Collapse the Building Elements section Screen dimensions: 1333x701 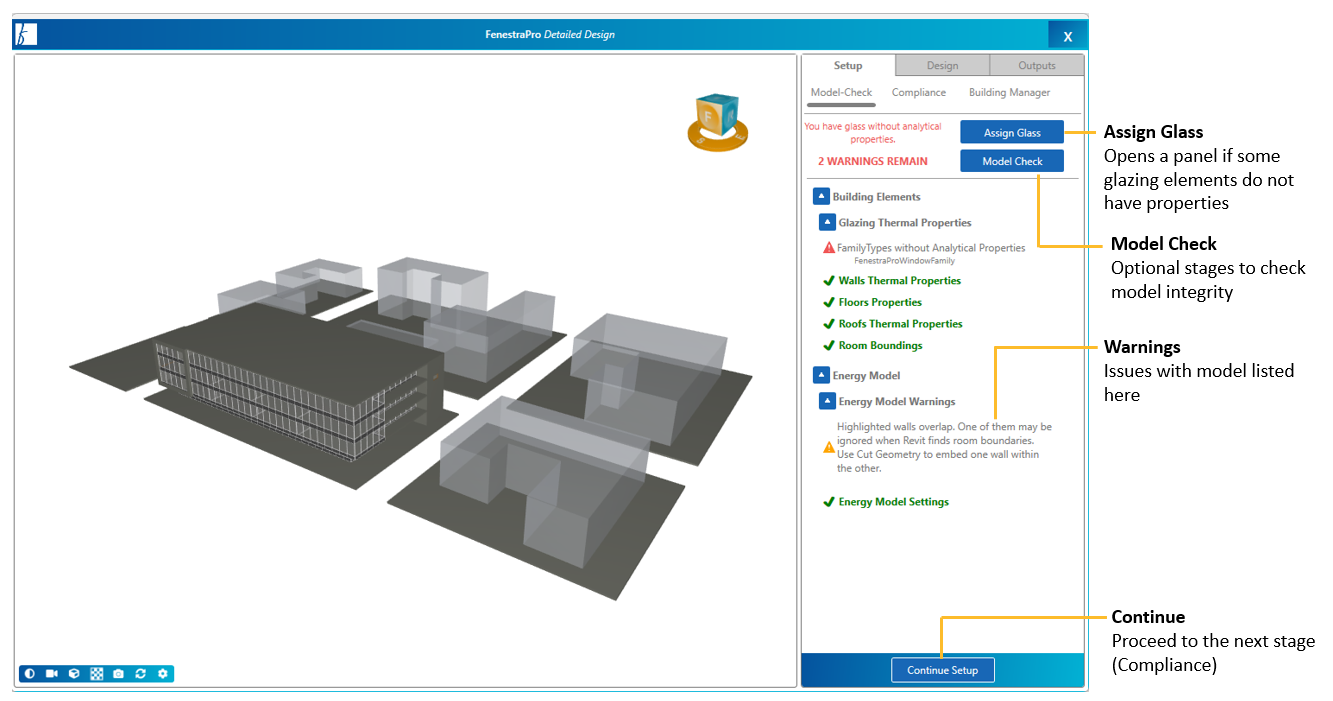pos(821,197)
